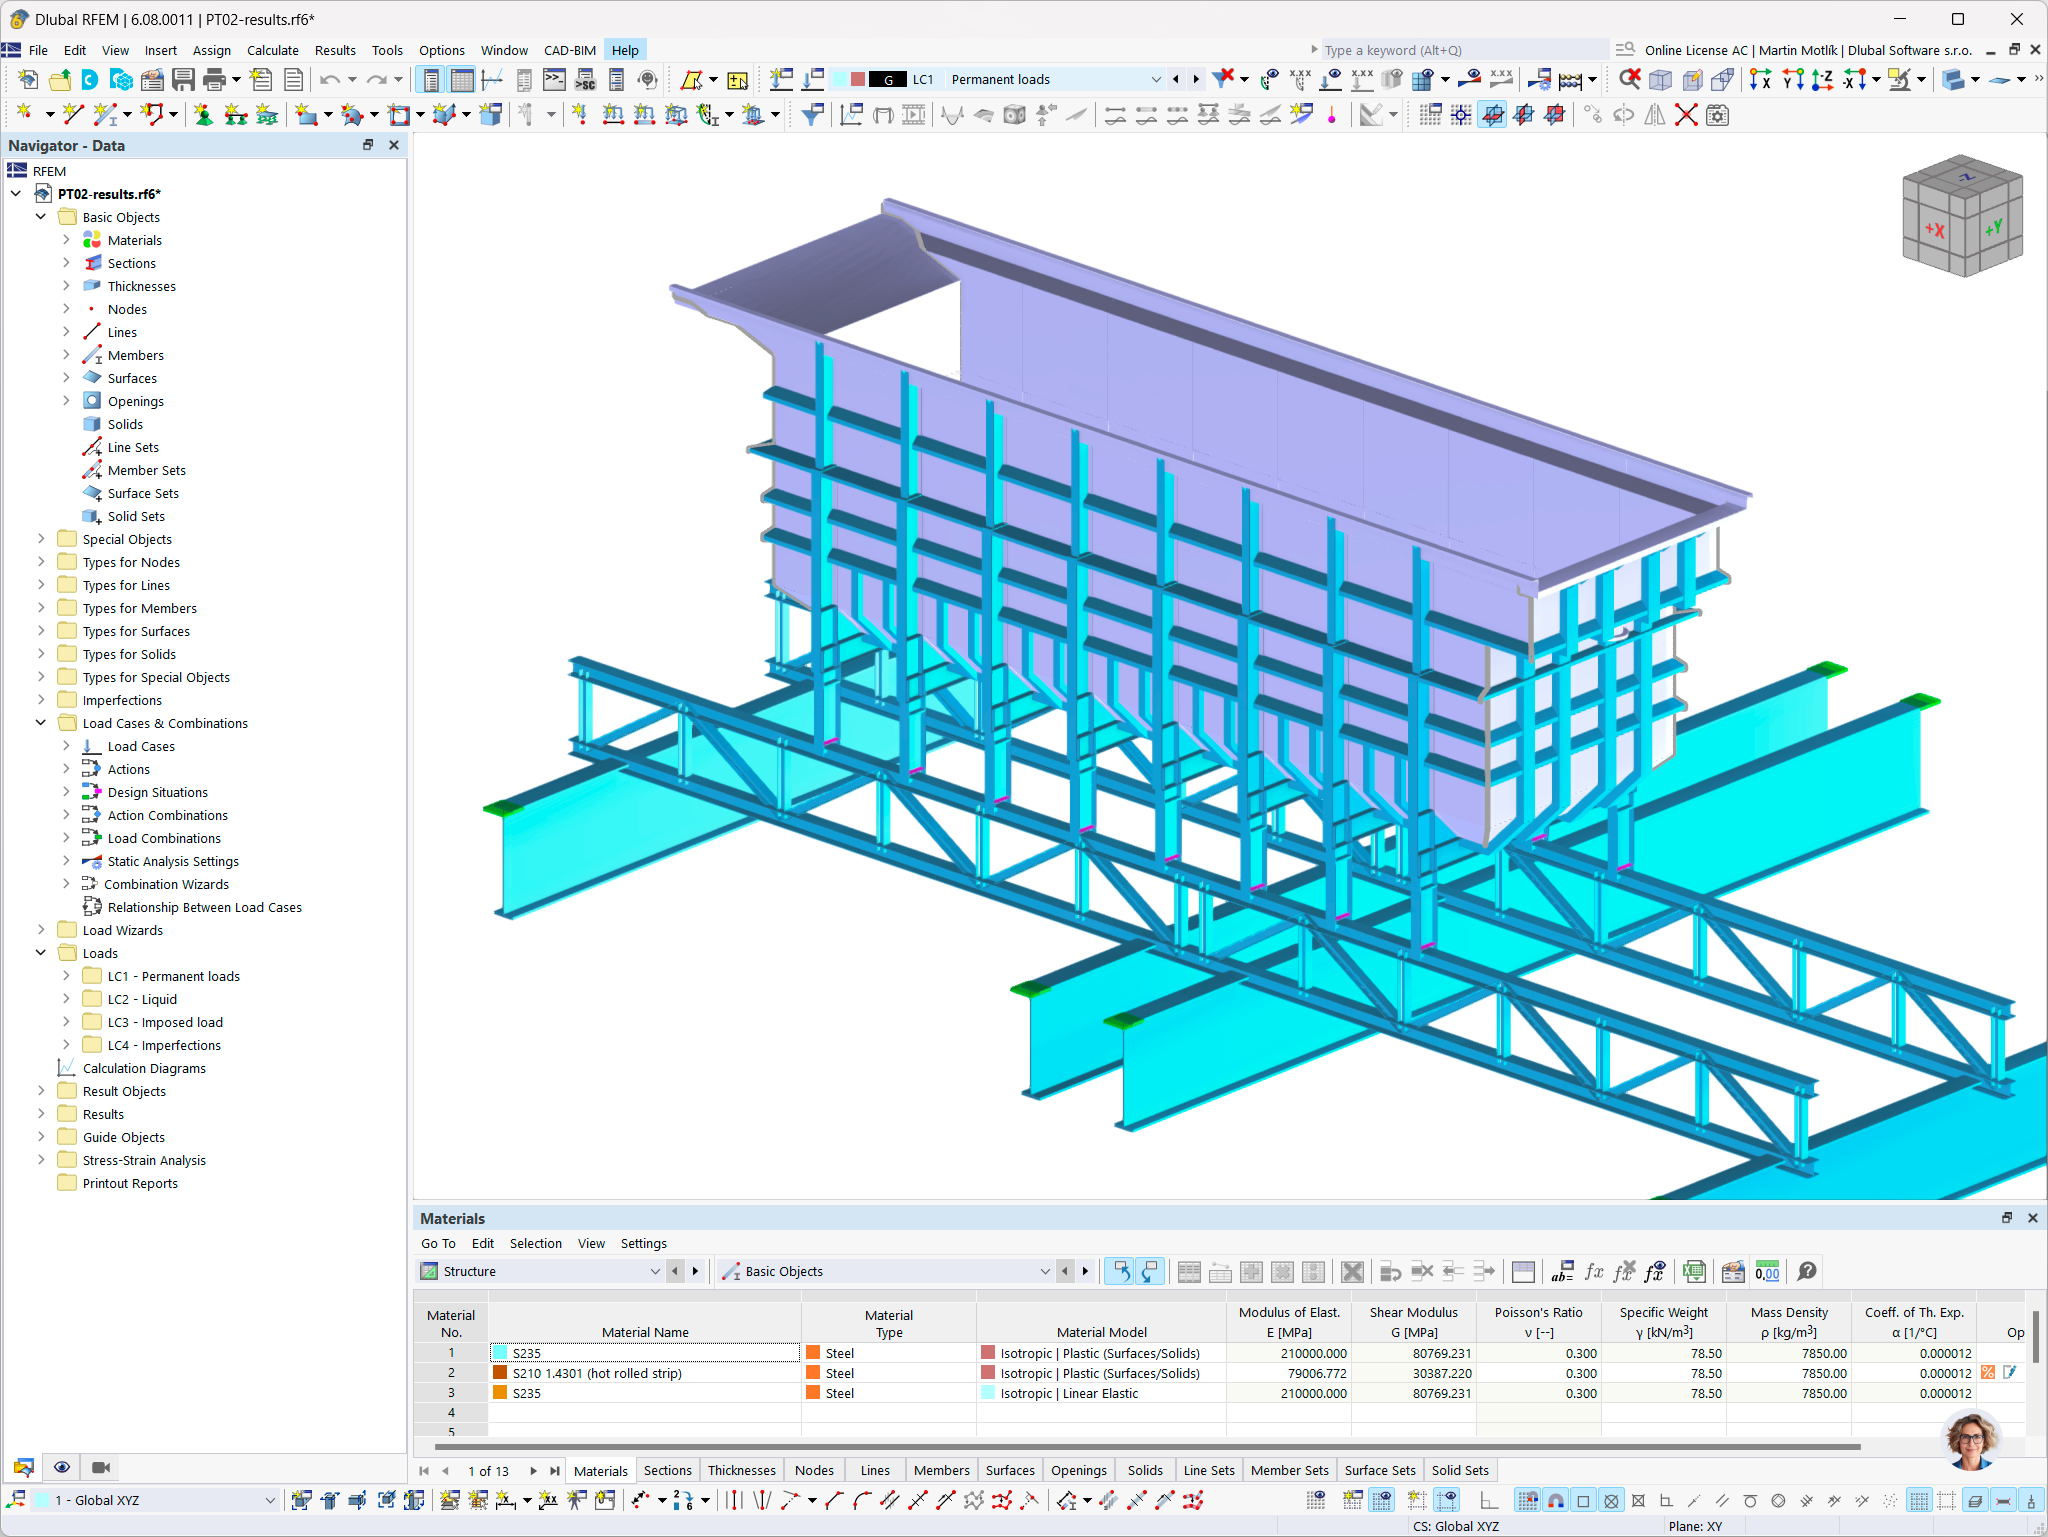Viewport: 2048px width, 1537px height.
Task: Toggle the Navigator panel display button
Action: (431, 80)
